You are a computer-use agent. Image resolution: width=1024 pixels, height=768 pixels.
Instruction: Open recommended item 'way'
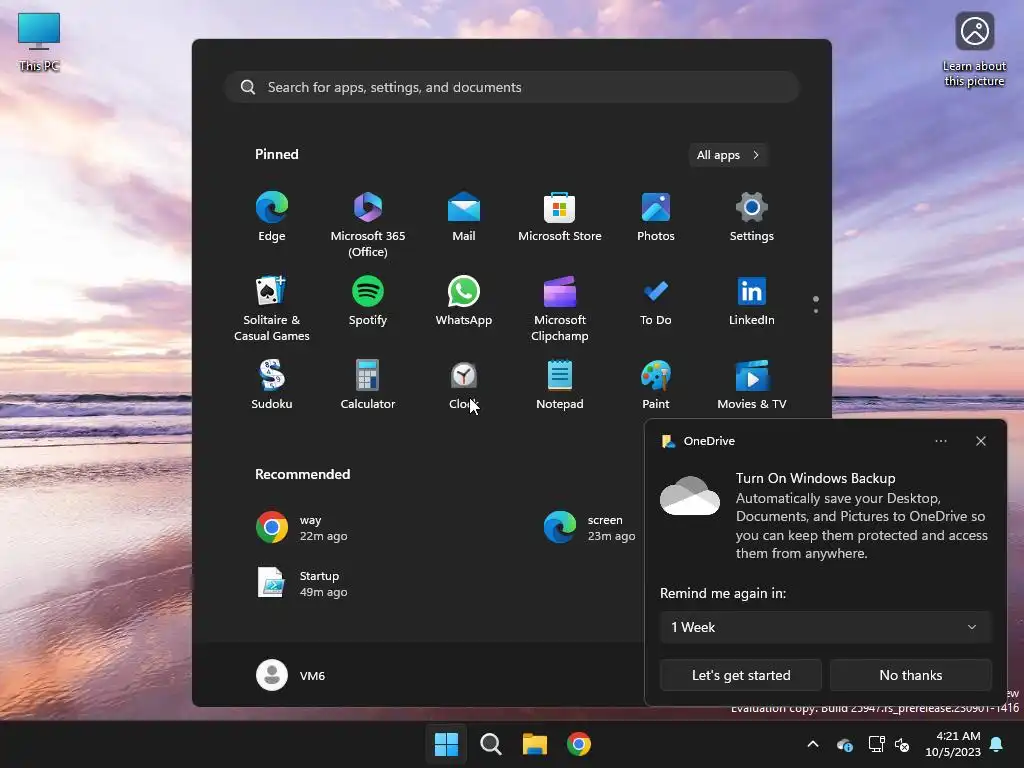point(302,528)
